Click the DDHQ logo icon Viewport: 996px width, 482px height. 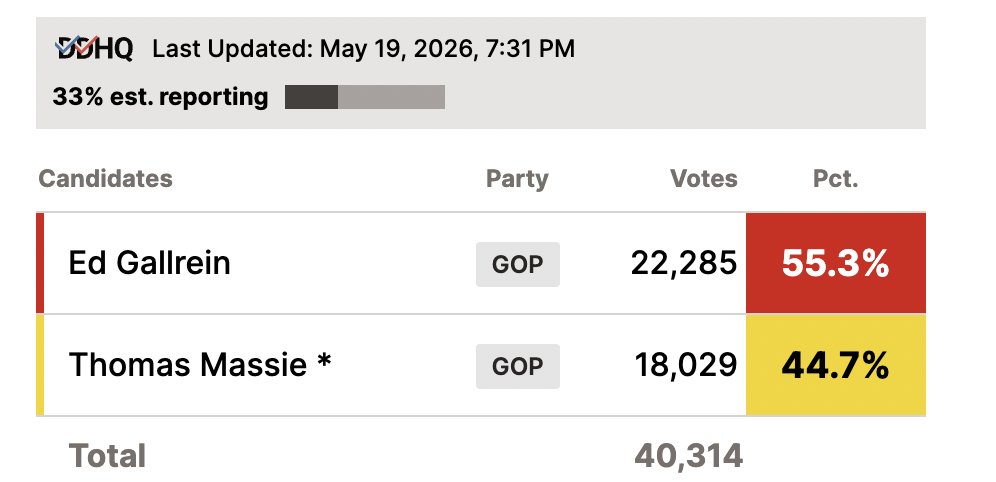point(95,48)
